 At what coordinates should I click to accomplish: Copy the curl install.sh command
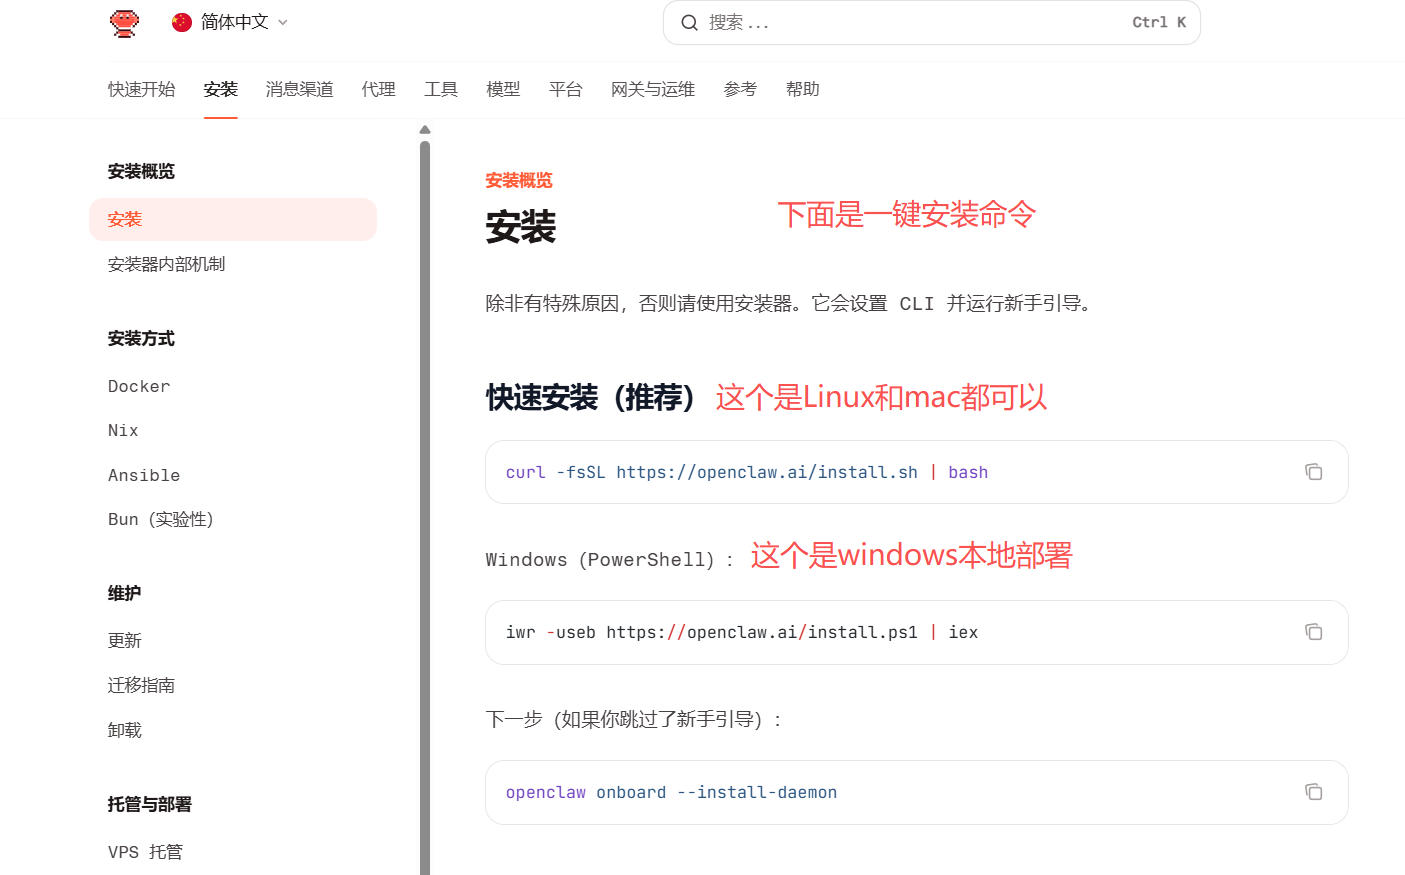[x=1313, y=471]
